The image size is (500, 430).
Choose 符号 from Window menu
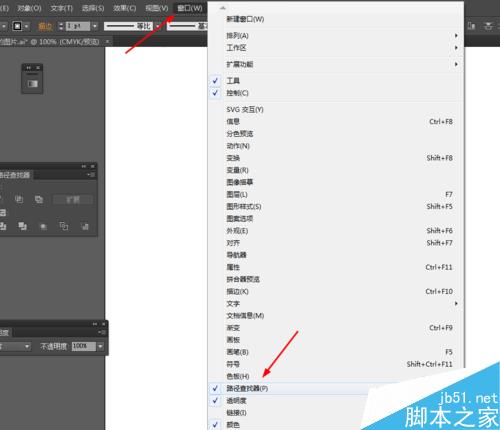(336, 364)
